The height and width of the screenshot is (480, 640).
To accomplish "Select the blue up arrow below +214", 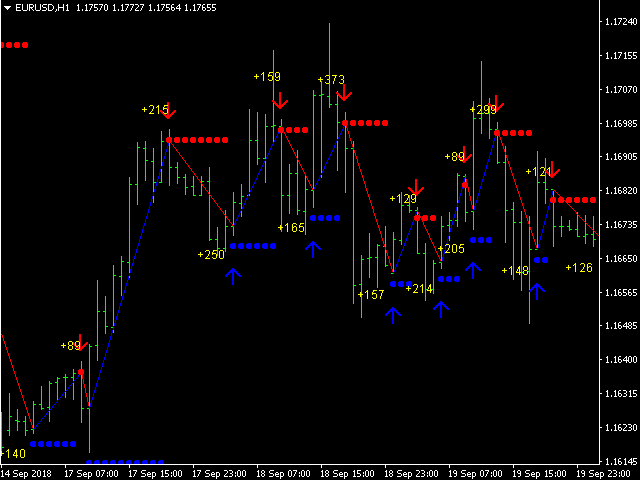I will [x=441, y=309].
